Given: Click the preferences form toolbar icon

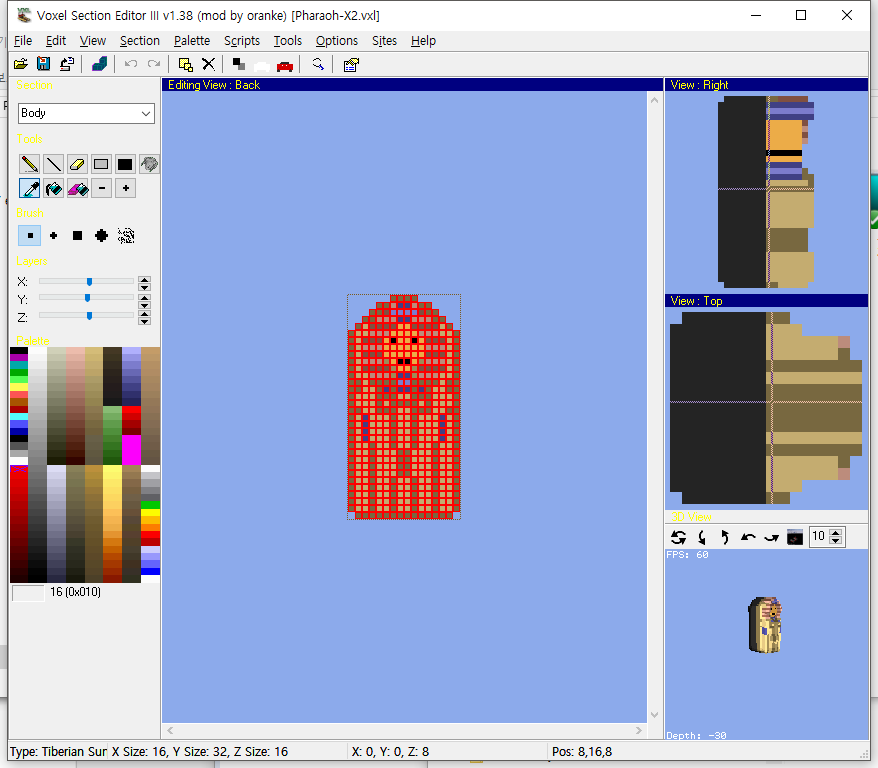Looking at the screenshot, I should point(351,64).
